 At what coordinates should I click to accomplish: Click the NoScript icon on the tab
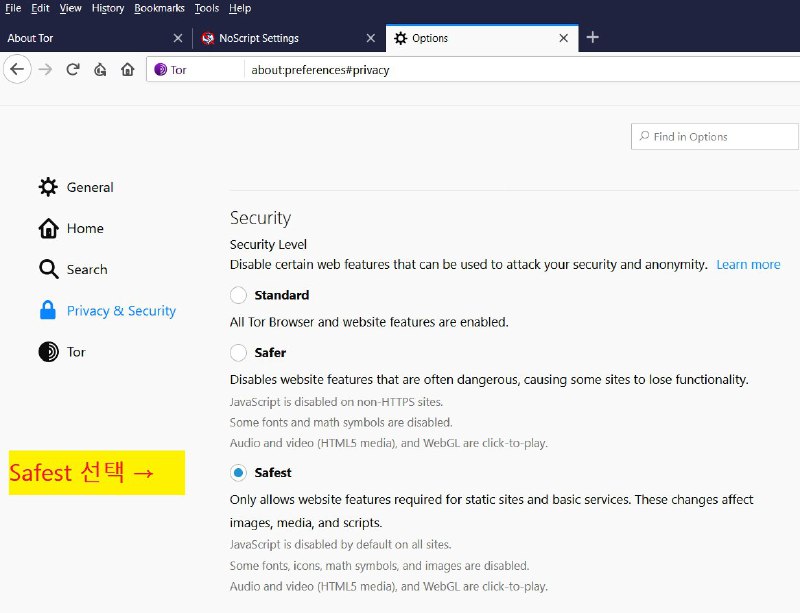click(208, 38)
